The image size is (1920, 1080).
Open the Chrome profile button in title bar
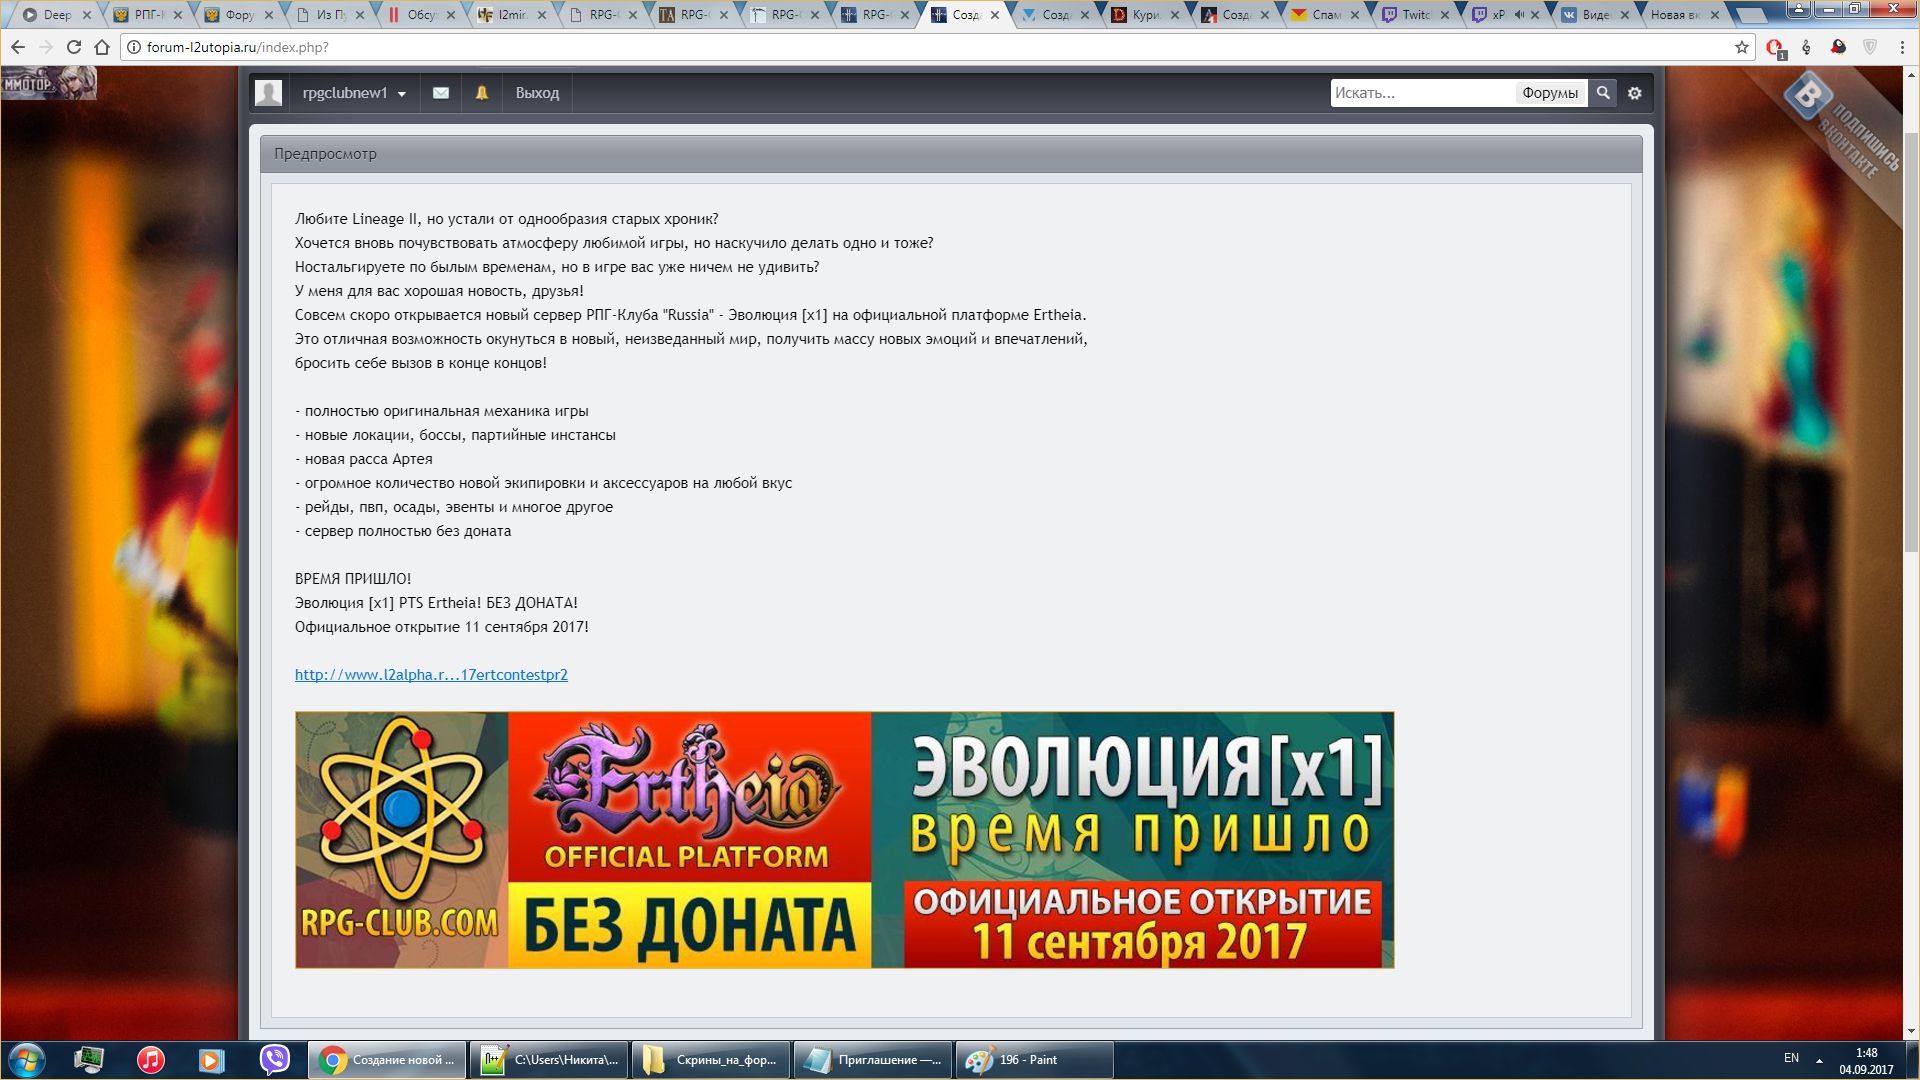[x=1798, y=8]
